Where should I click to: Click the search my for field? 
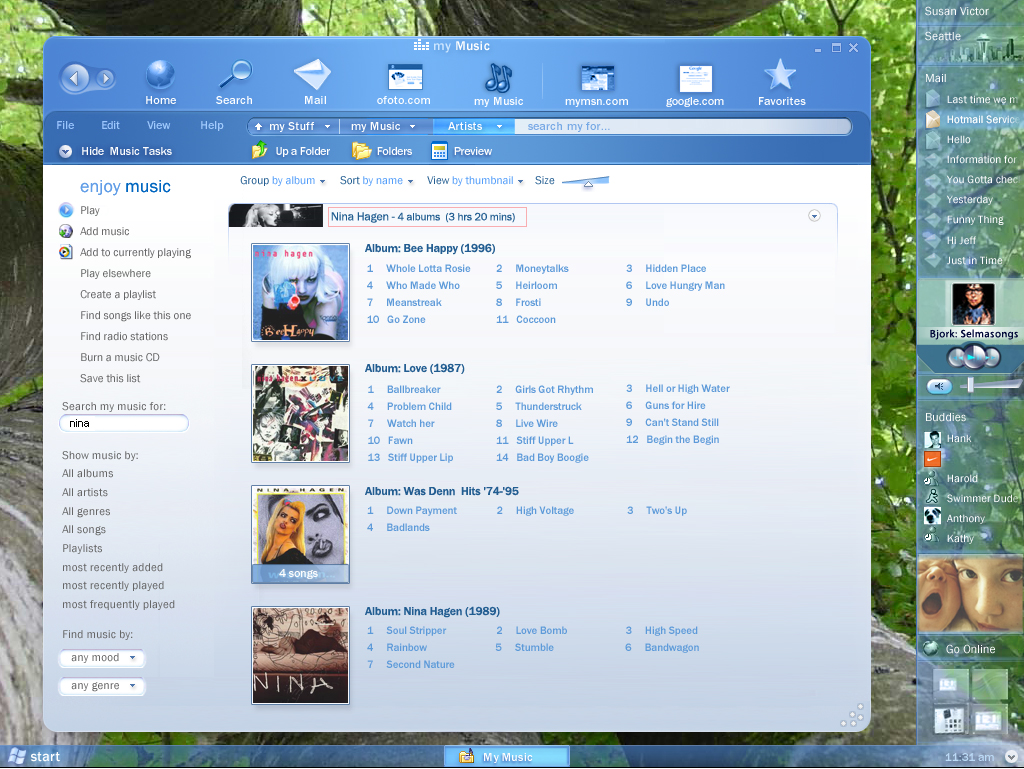click(x=682, y=127)
